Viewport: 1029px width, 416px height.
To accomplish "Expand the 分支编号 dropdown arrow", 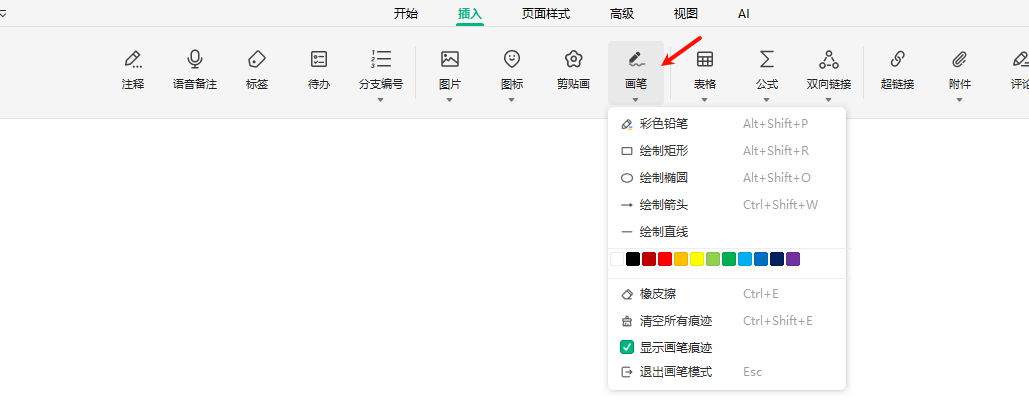I will click(381, 100).
